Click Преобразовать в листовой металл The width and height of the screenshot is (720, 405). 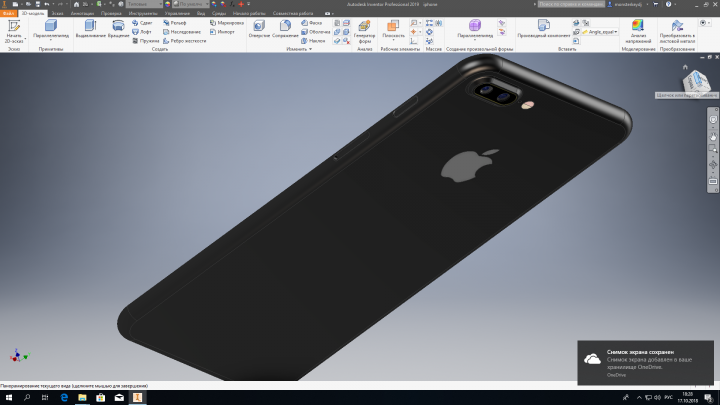(677, 31)
